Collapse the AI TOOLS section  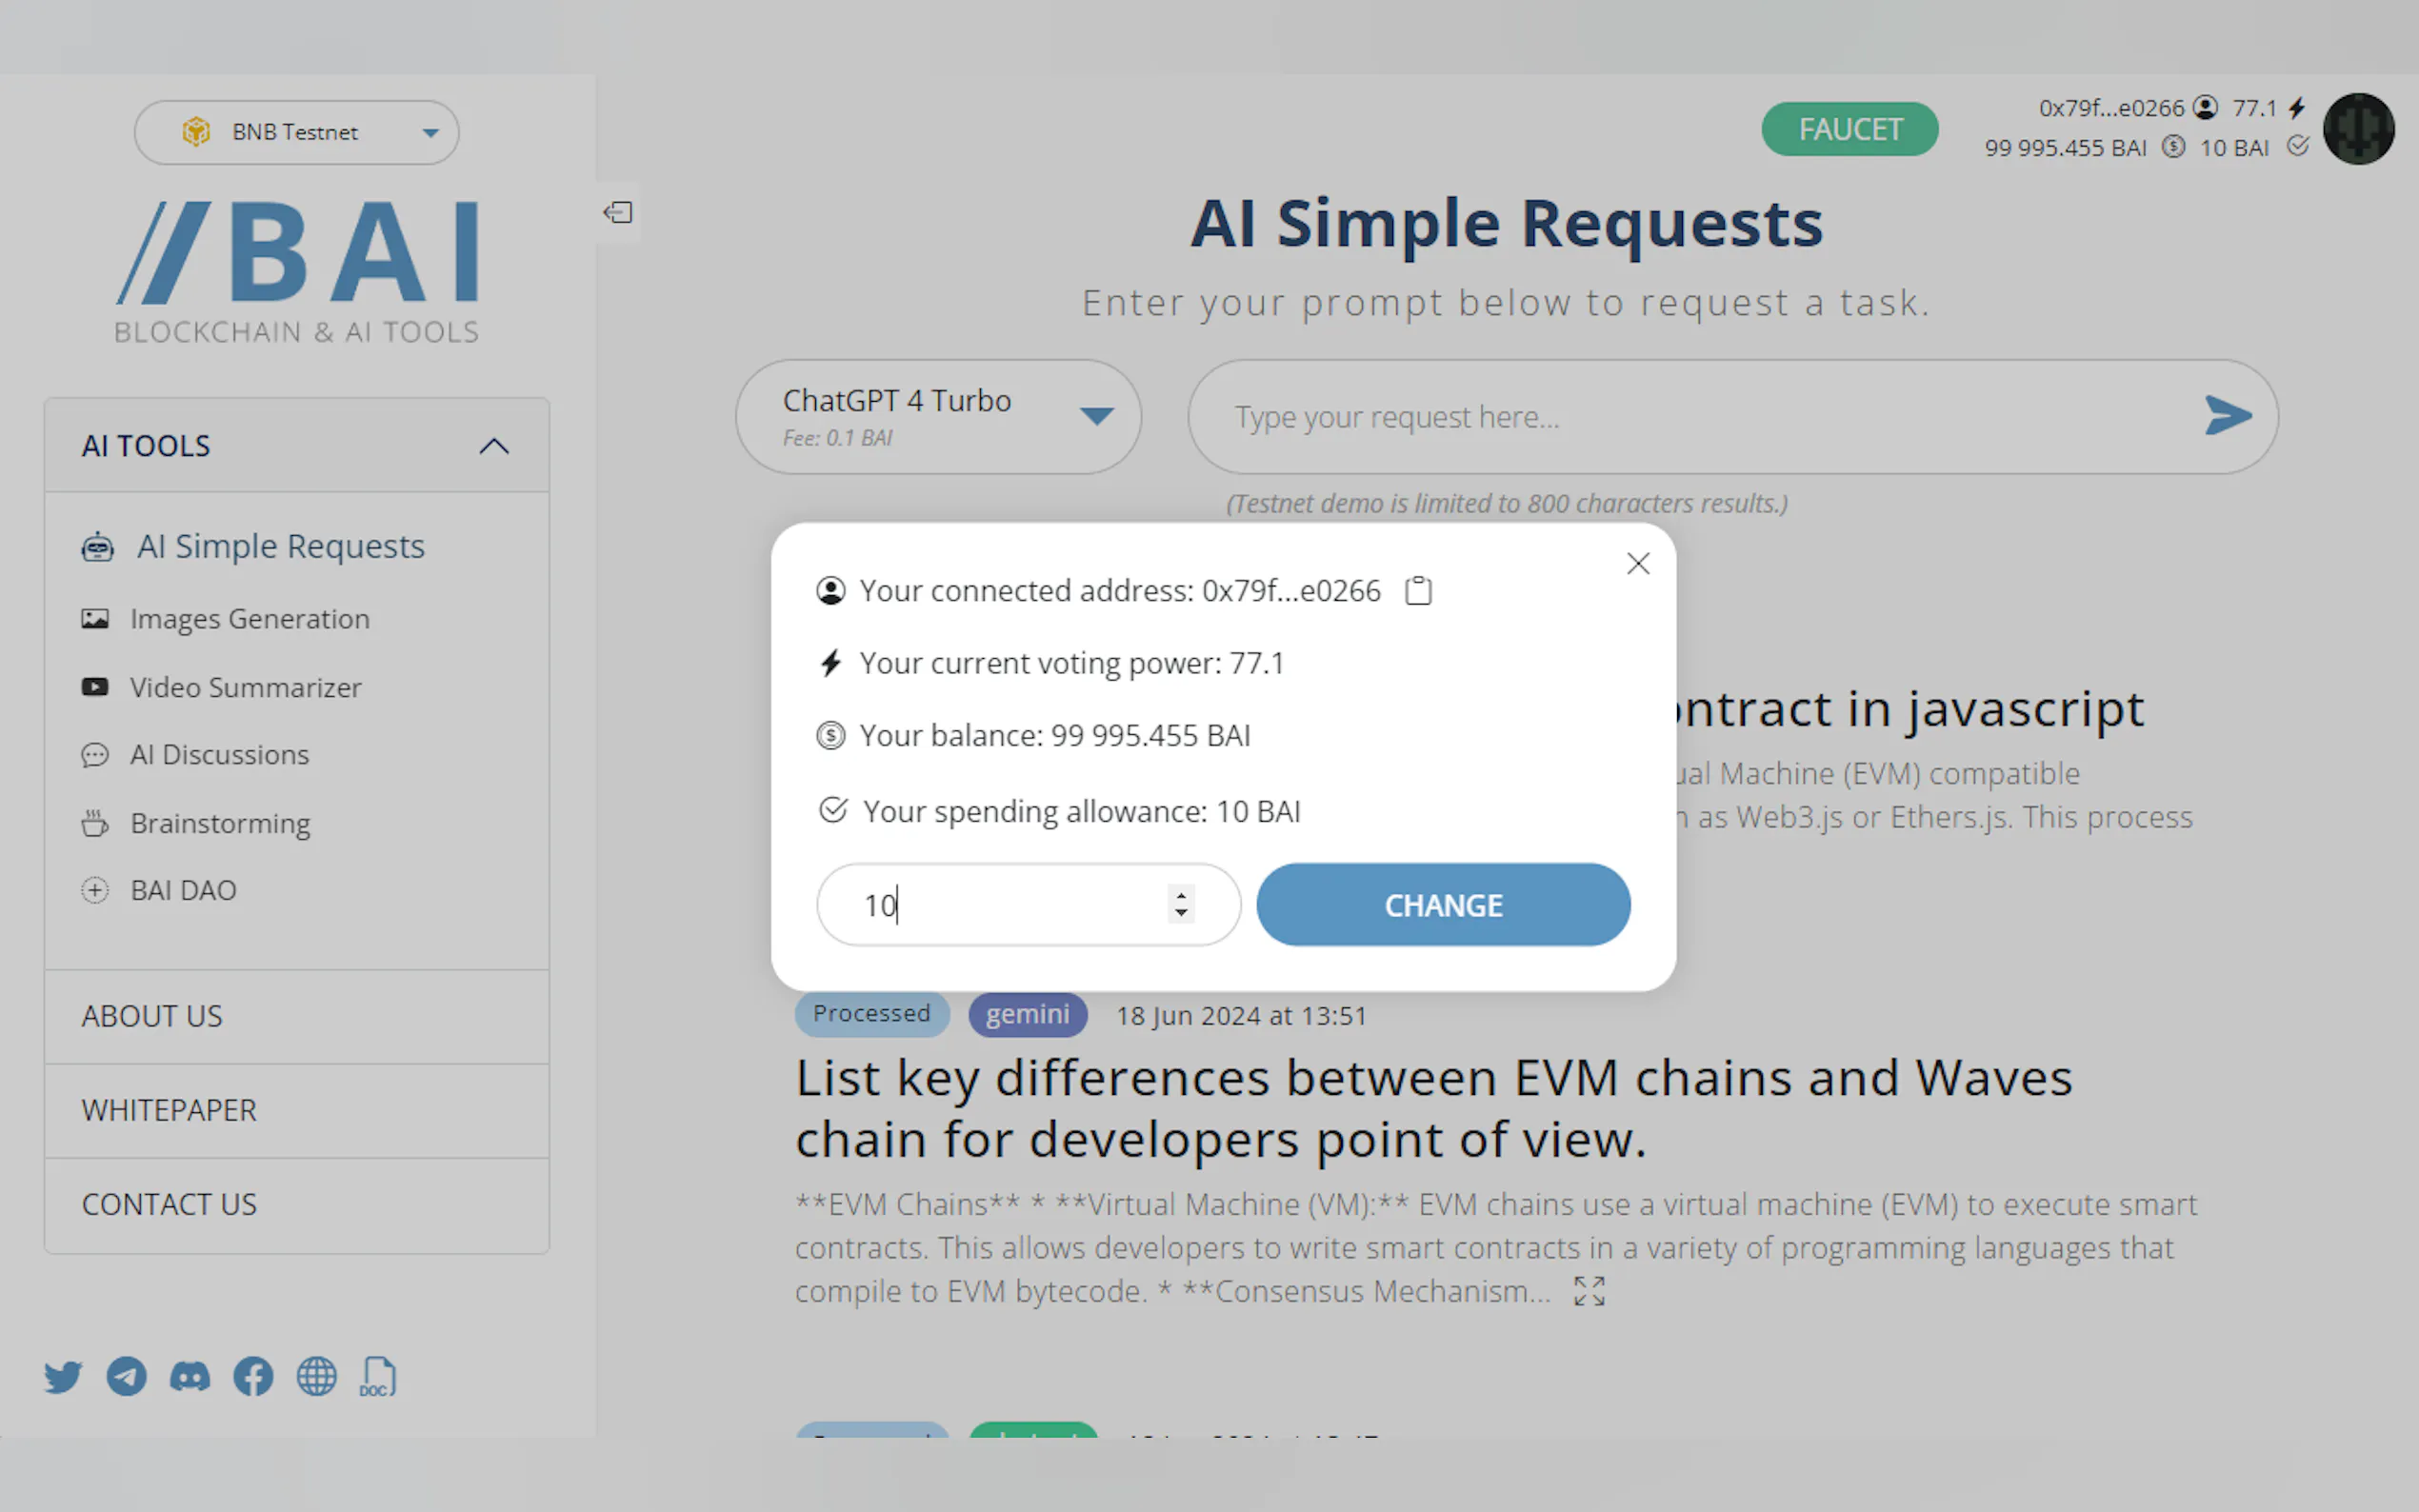(494, 446)
